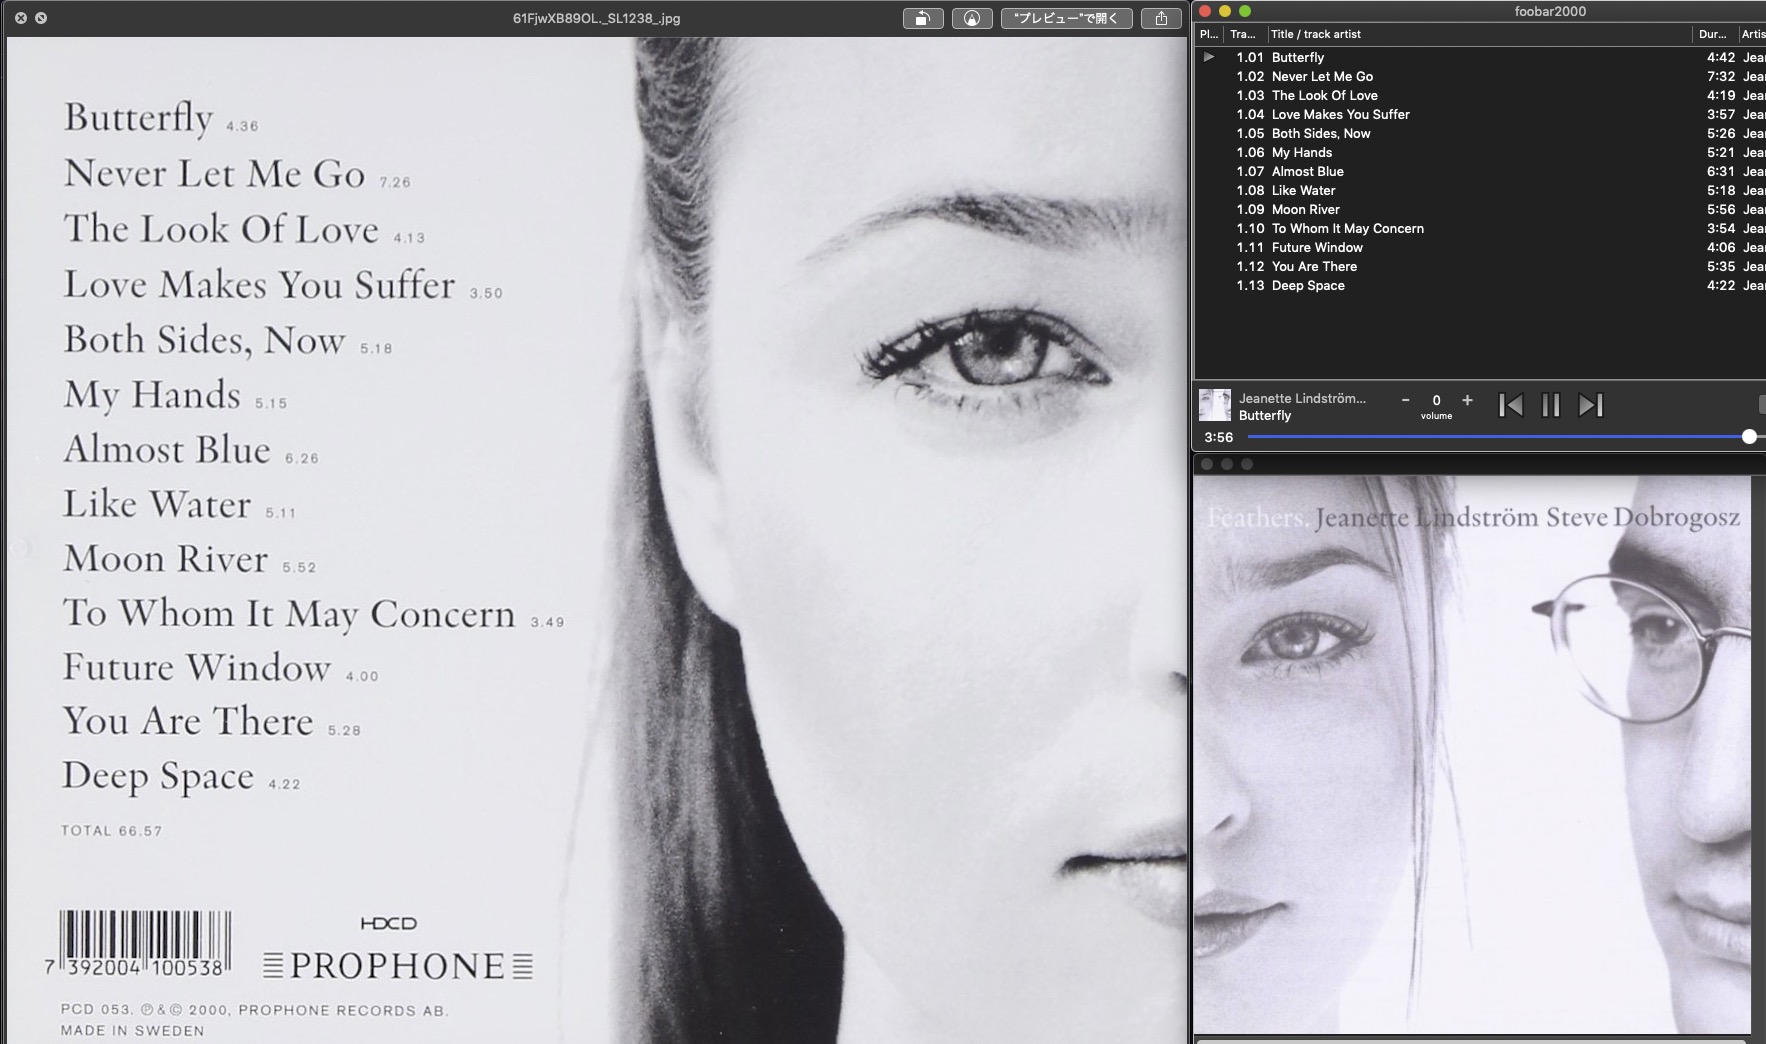Viewport: 1766px width, 1044px height.
Task: Rotate the image with the rotate button
Action: (922, 18)
